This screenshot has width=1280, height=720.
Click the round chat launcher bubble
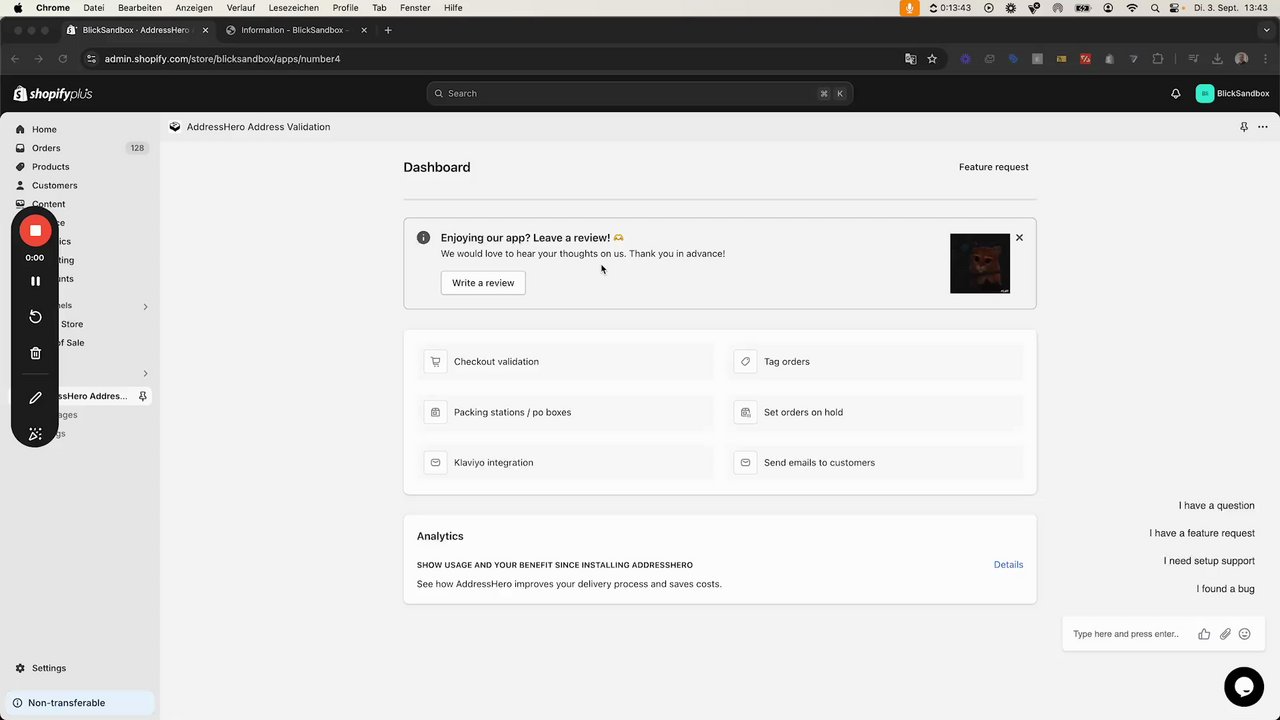(x=1244, y=687)
